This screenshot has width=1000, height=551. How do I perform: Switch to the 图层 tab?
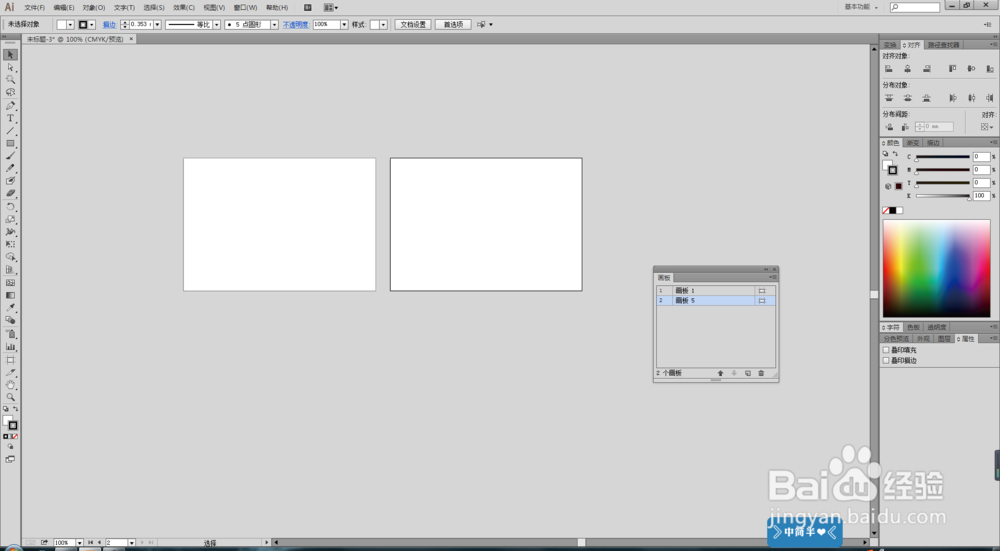point(945,339)
